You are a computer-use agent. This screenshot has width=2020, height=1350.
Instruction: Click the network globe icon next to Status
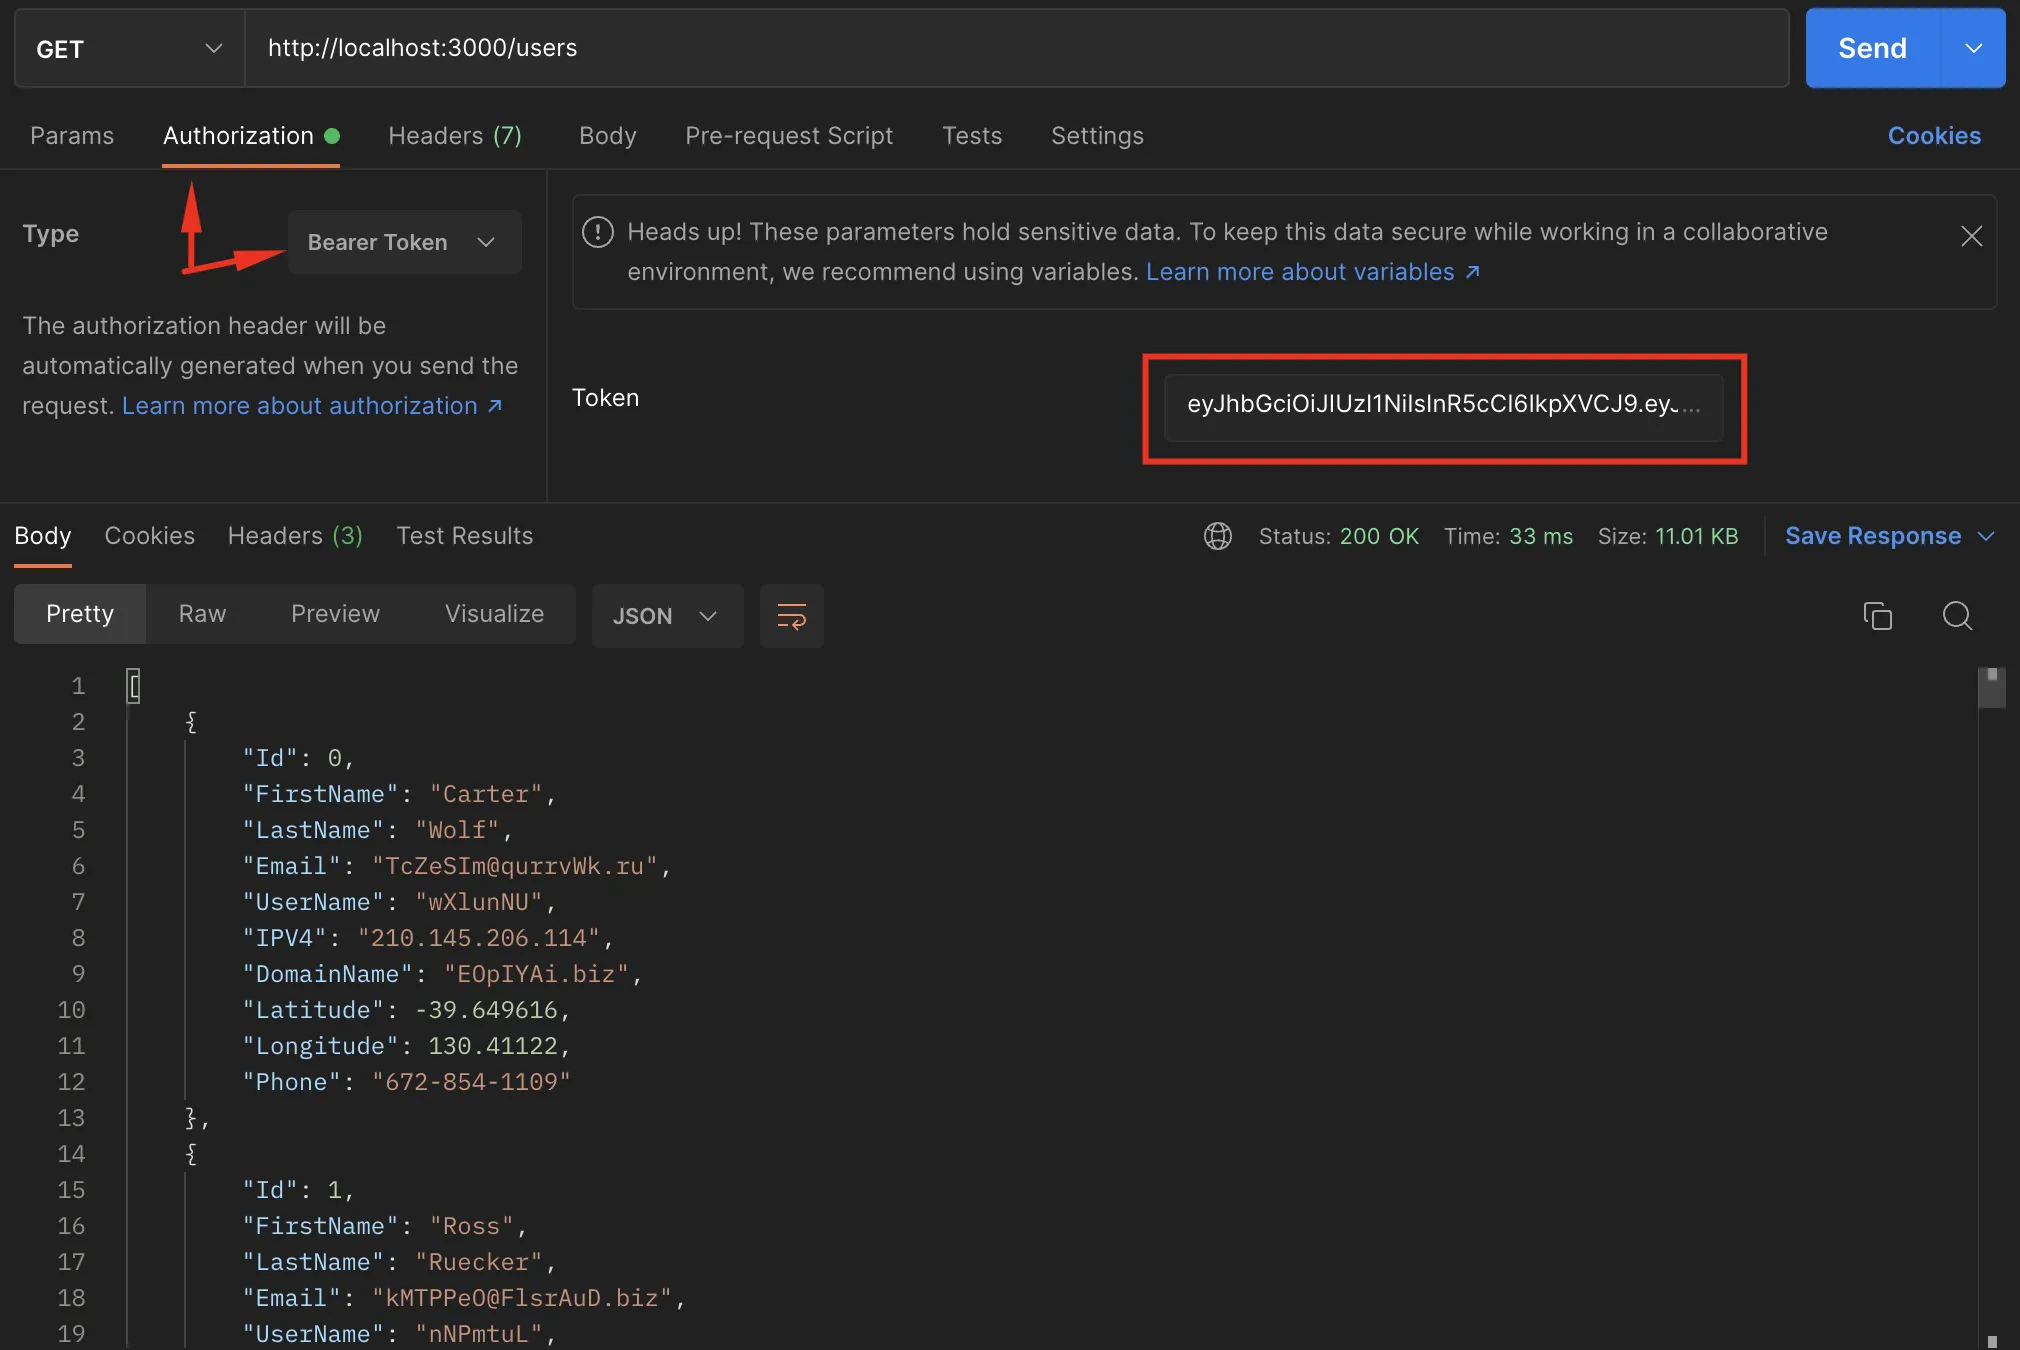(1217, 536)
